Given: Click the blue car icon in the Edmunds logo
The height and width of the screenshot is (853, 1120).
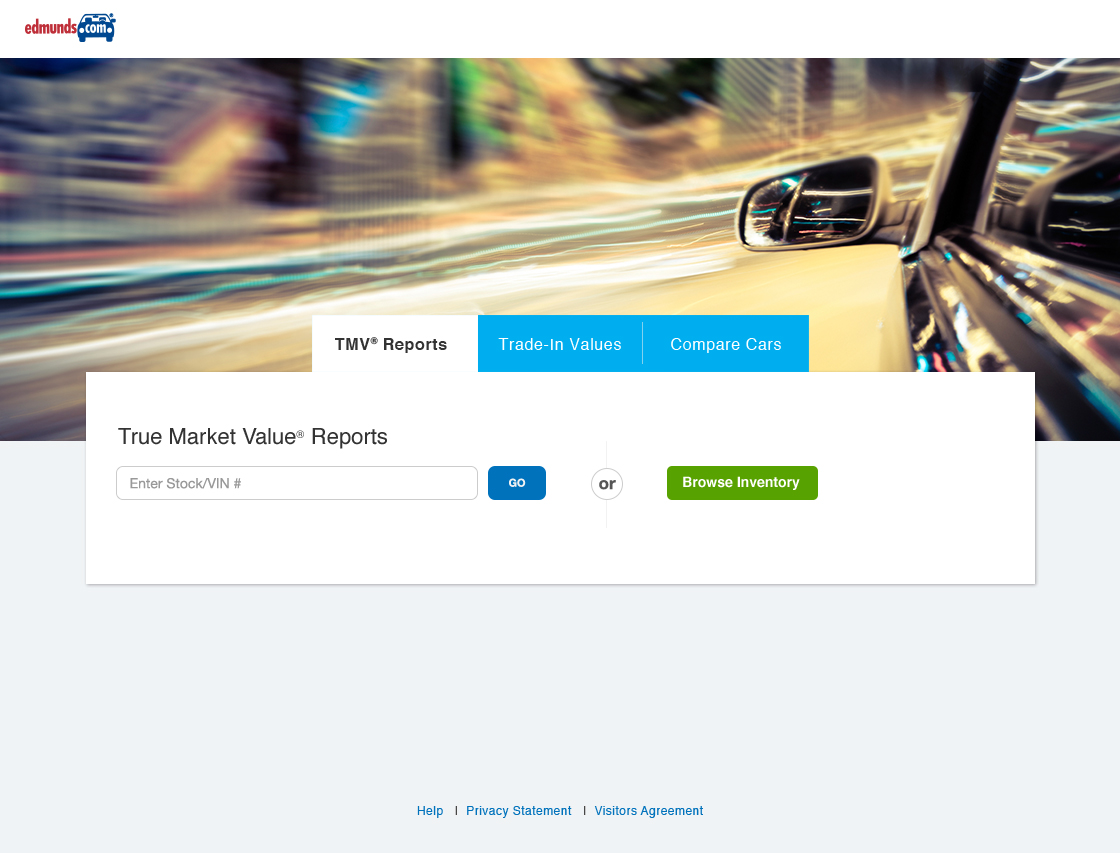Looking at the screenshot, I should [x=96, y=28].
